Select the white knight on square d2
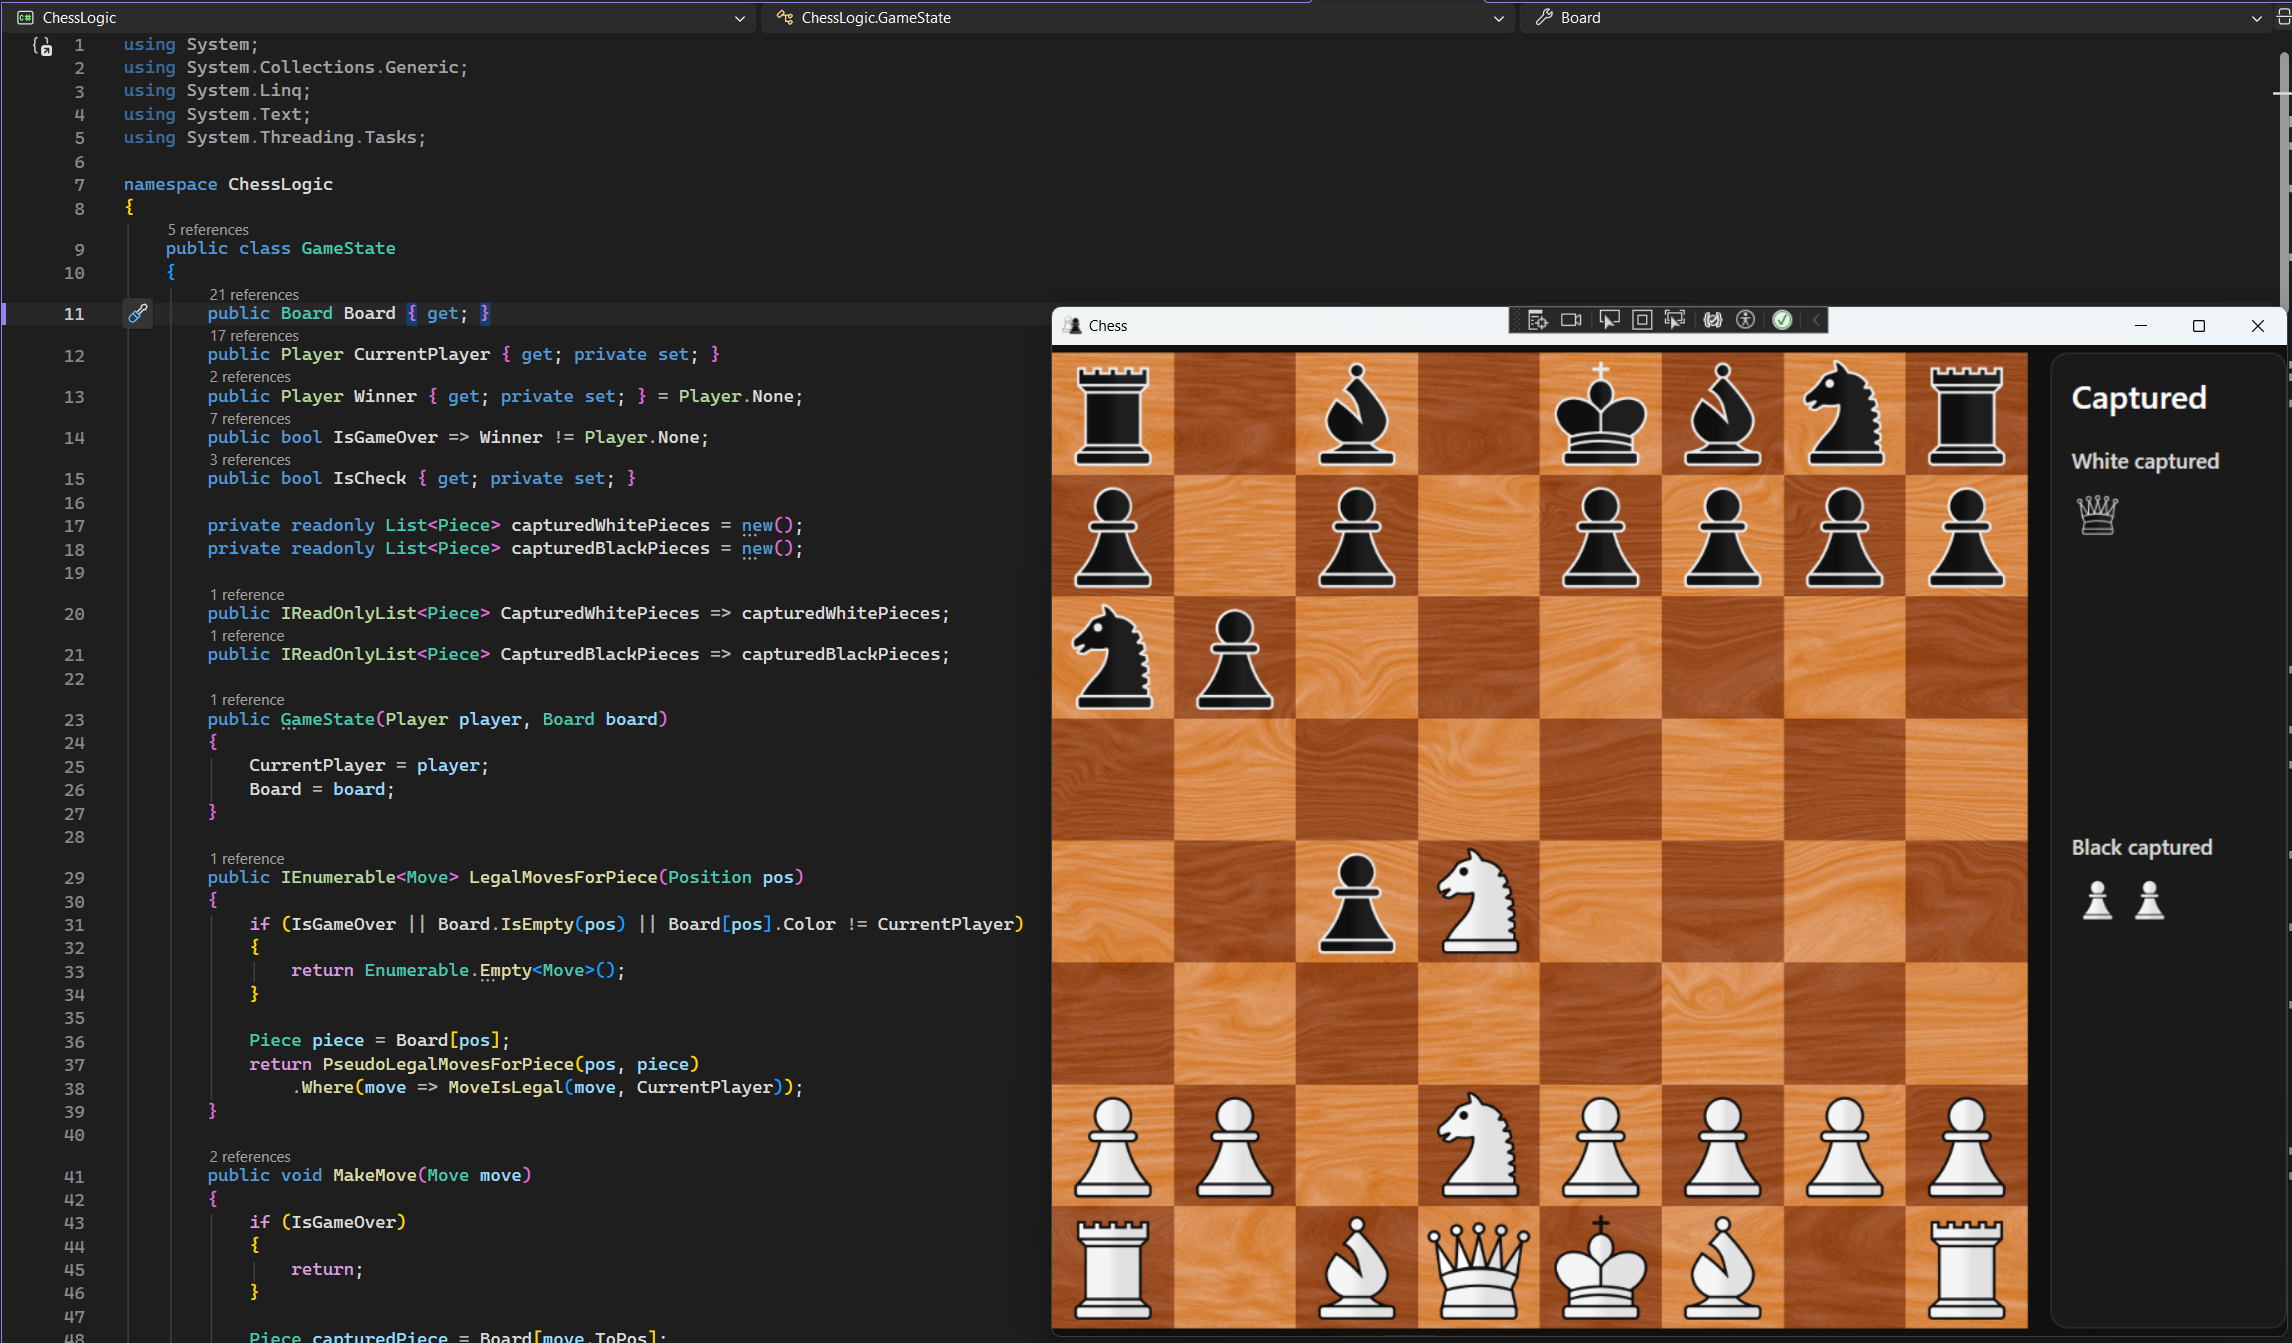The height and width of the screenshot is (1343, 2292). 1478,1145
